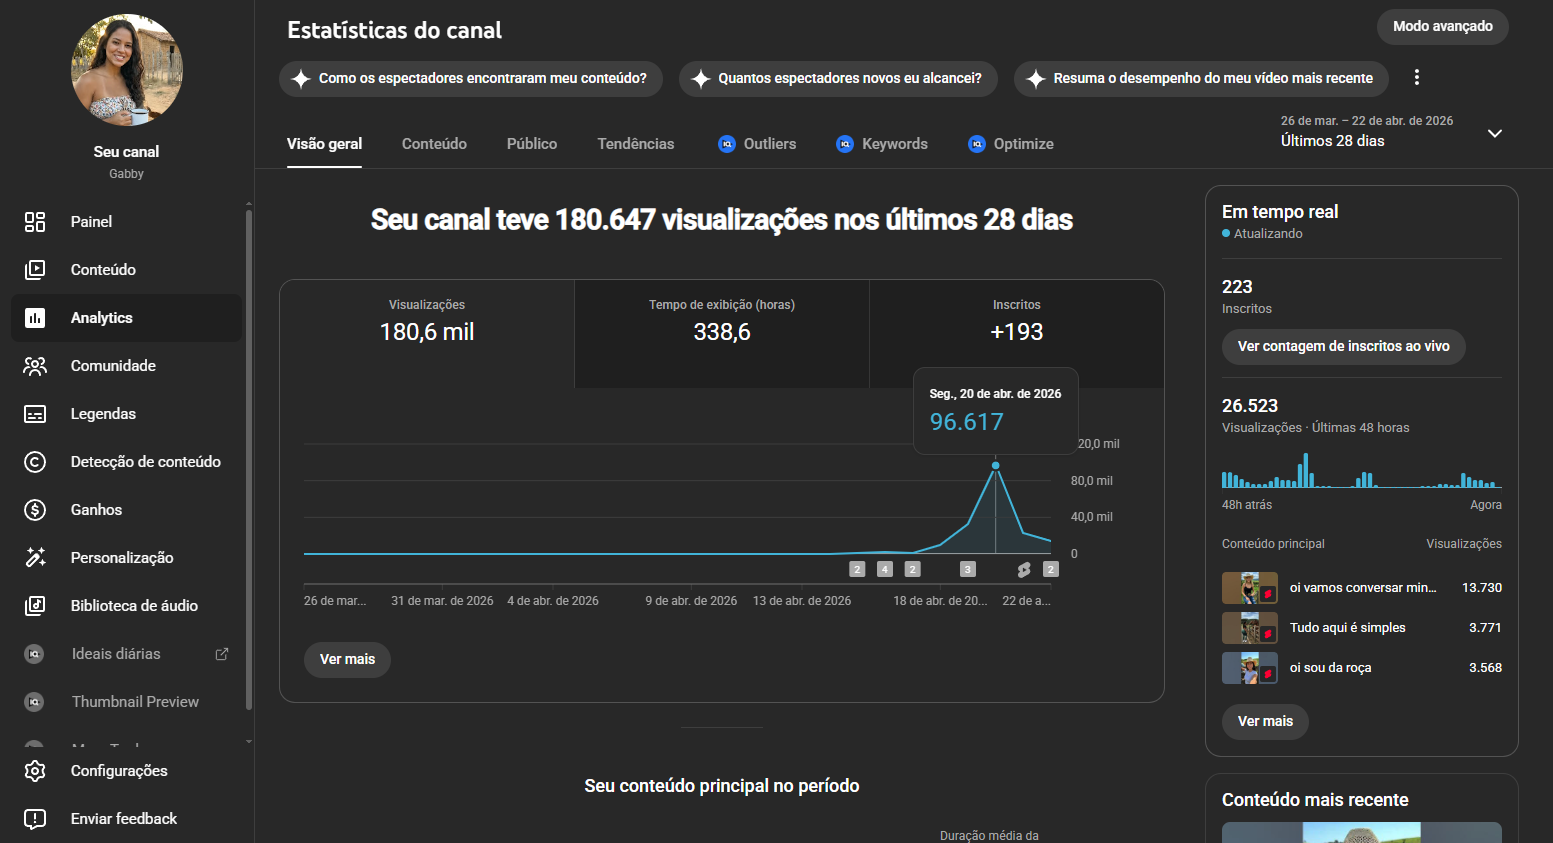
Task: Click the view count '3.568'
Action: pyautogui.click(x=1485, y=668)
